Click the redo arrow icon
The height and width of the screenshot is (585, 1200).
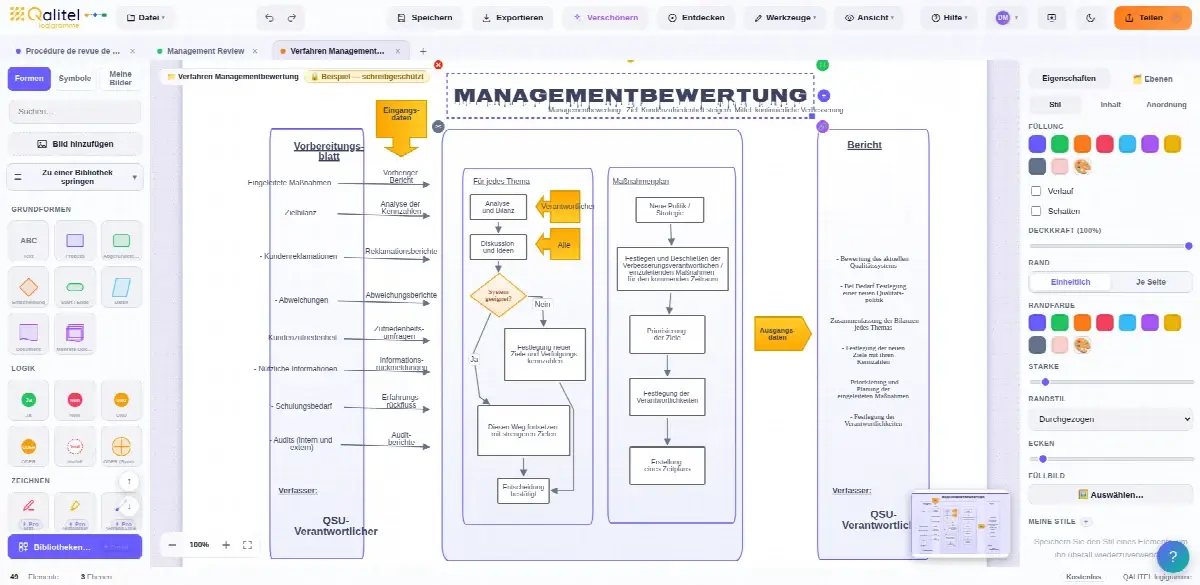[x=291, y=18]
